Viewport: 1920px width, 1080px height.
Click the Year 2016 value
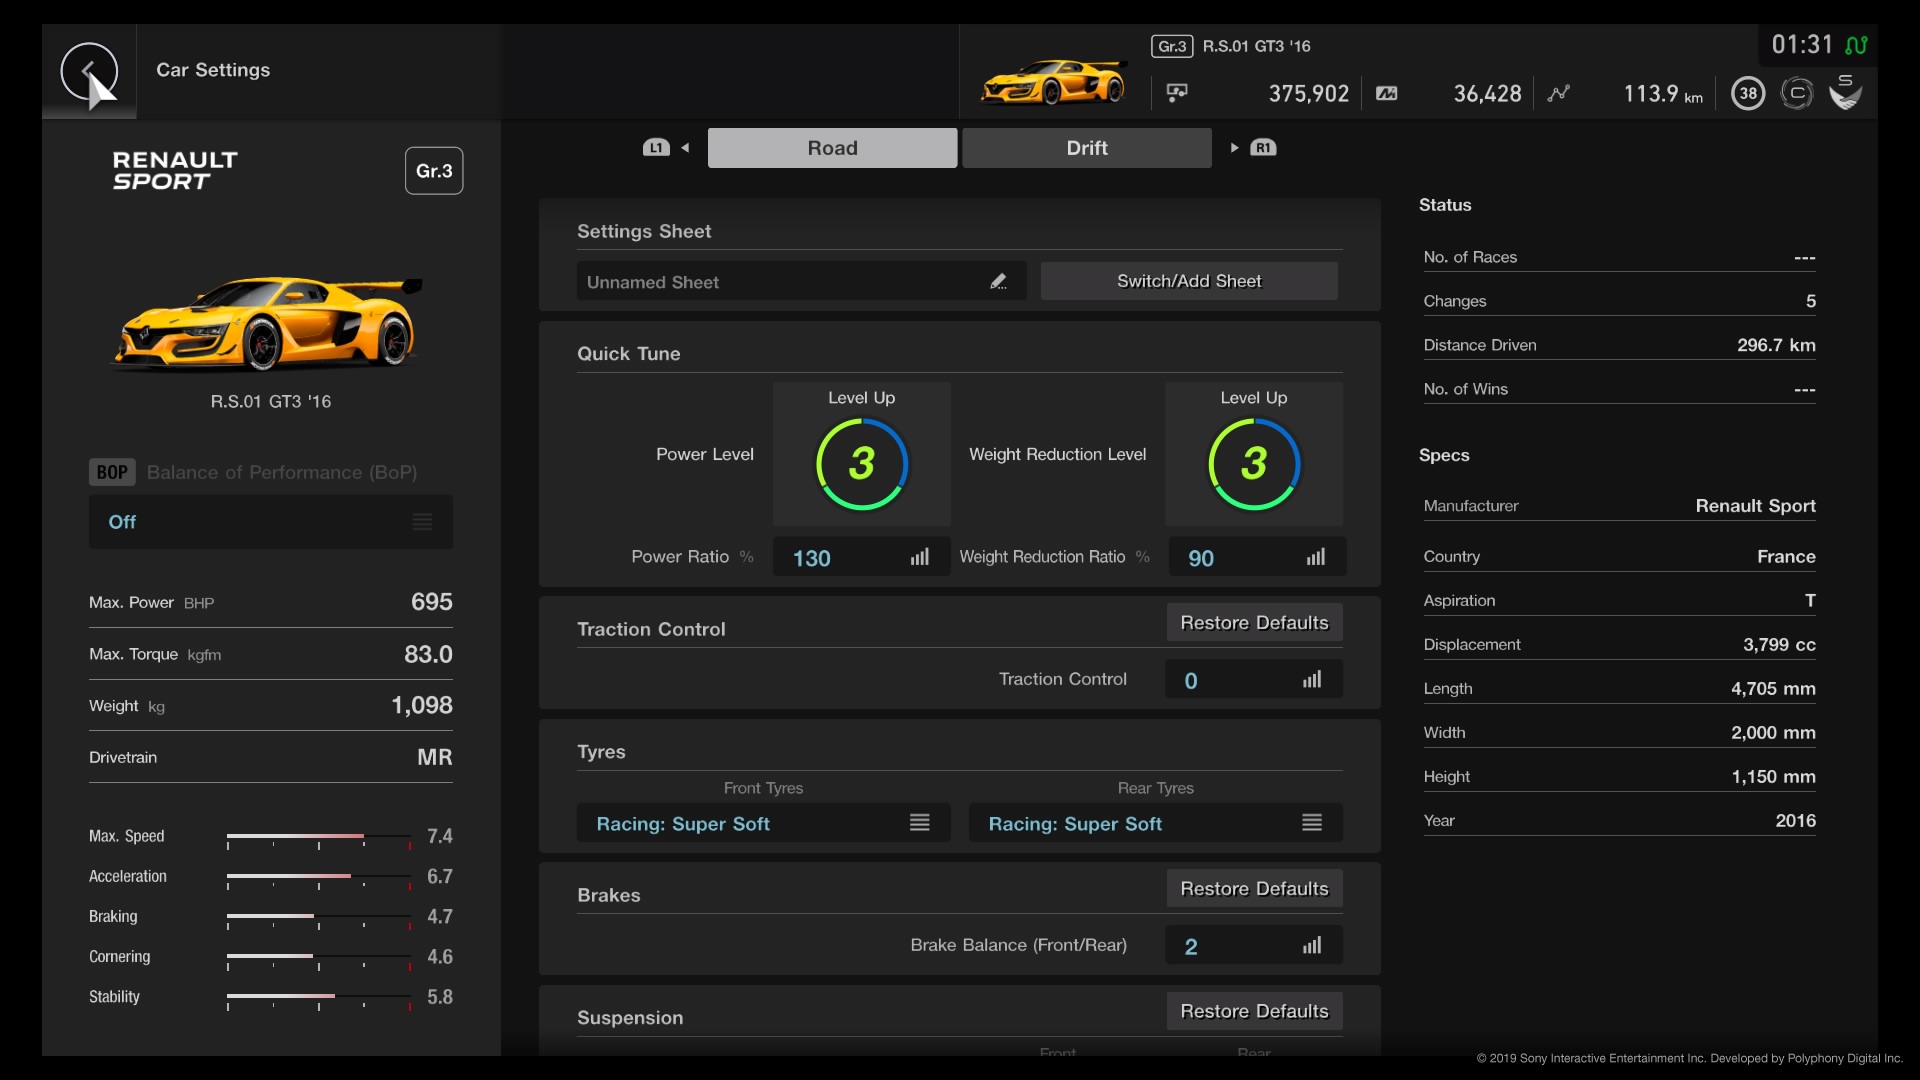coord(1796,821)
